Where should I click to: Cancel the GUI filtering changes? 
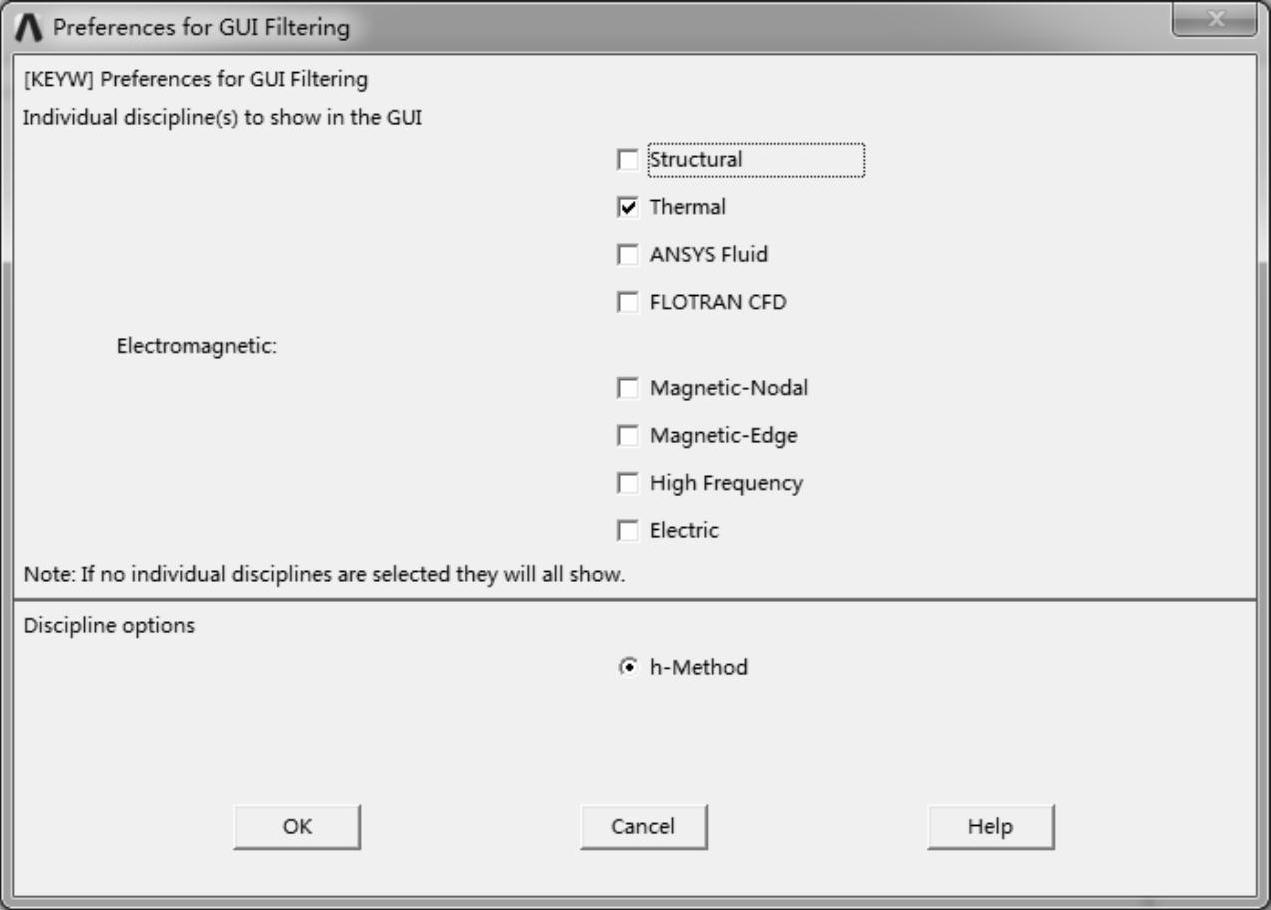643,827
